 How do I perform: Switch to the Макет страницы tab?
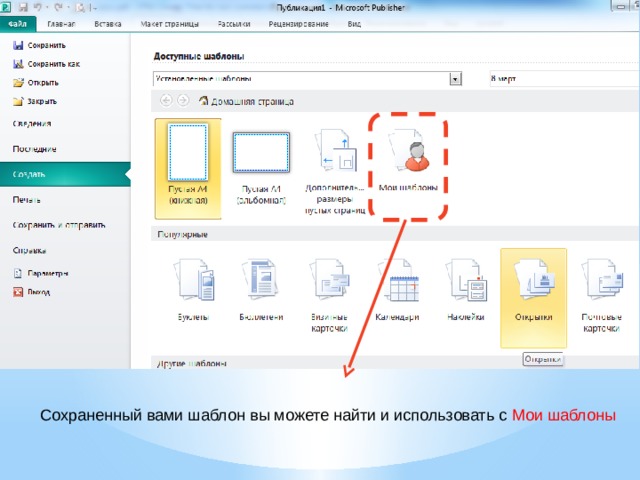coord(170,24)
